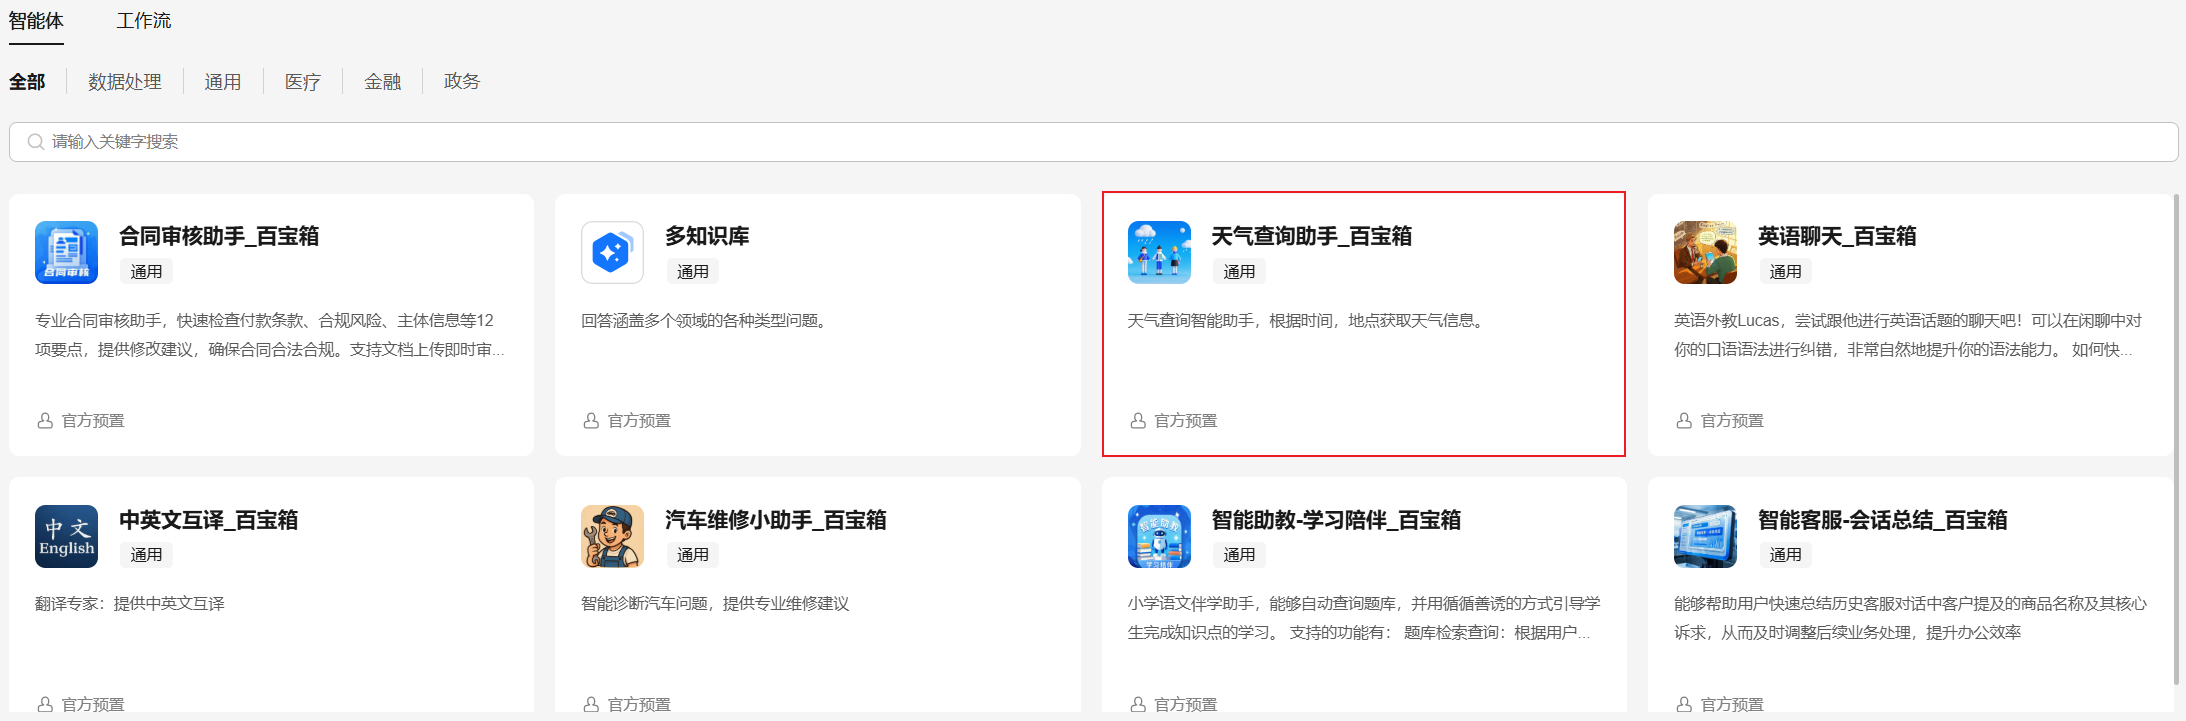Filter by 金融 category
This screenshot has height=721, width=2186.
[383, 82]
